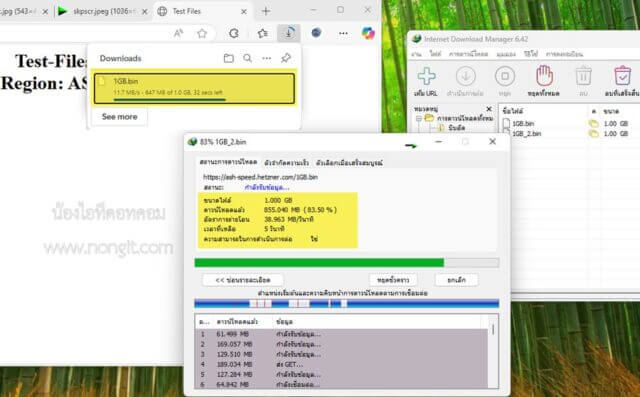
Task: Open the Tasks menu in IDM menu bar
Action: (x=416, y=54)
